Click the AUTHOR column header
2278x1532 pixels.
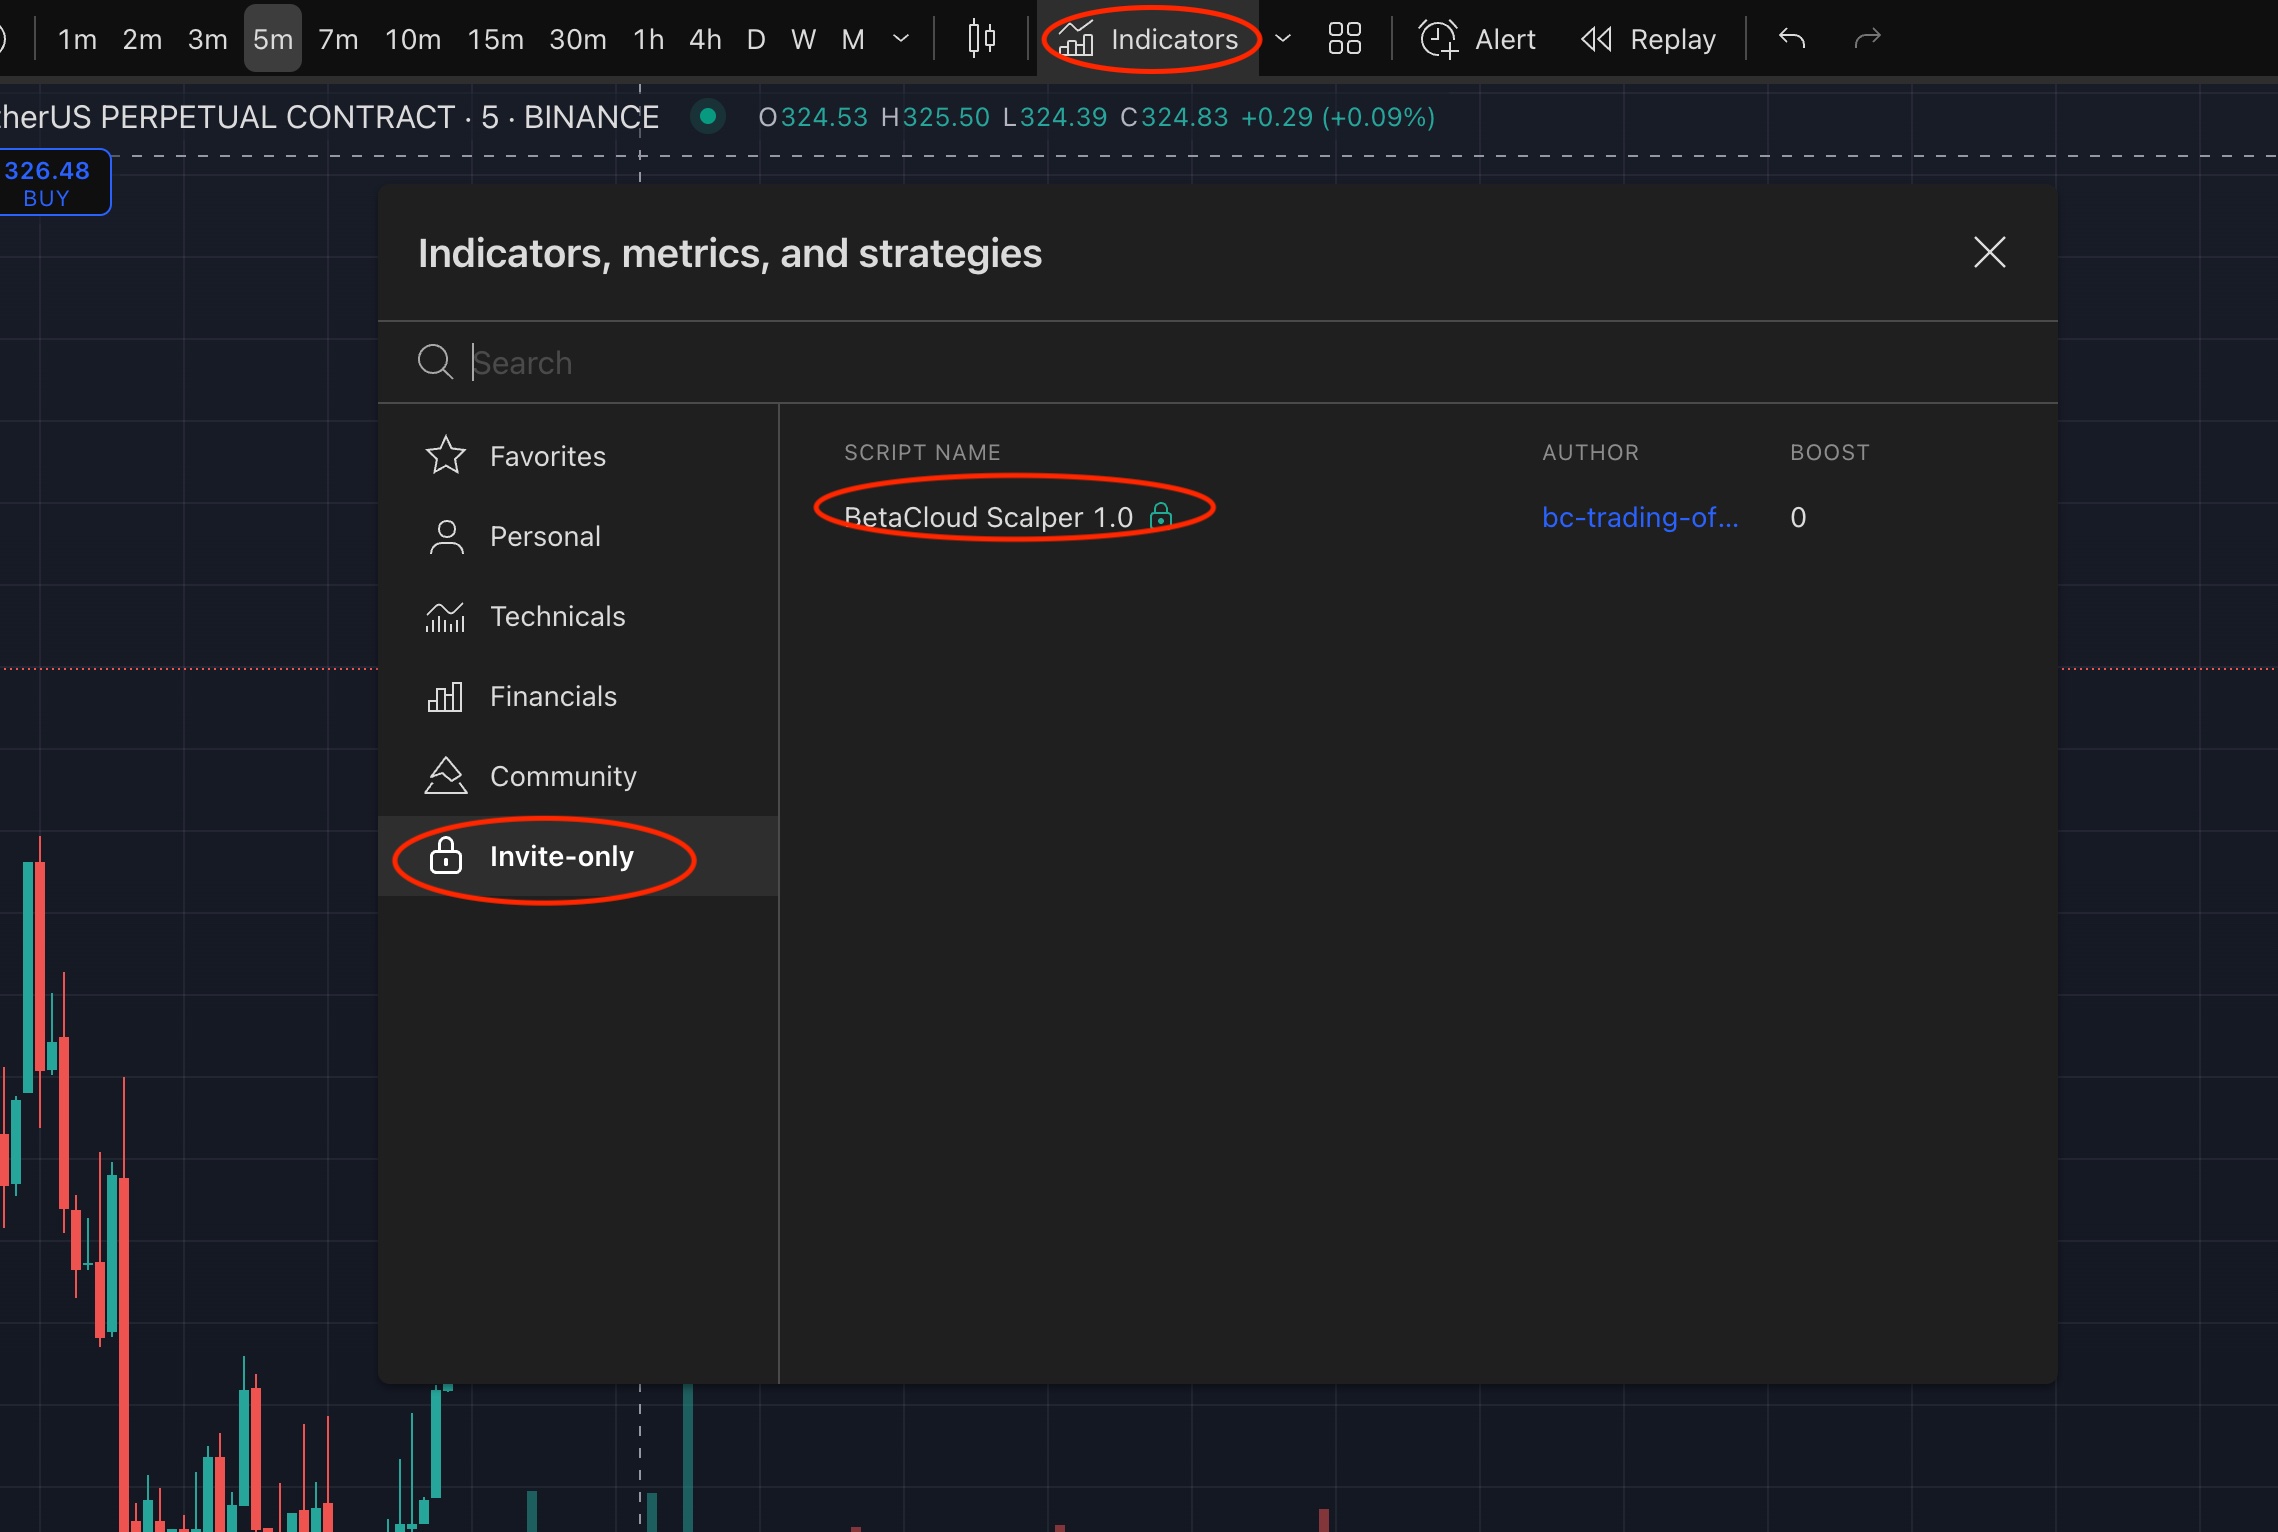point(1590,452)
